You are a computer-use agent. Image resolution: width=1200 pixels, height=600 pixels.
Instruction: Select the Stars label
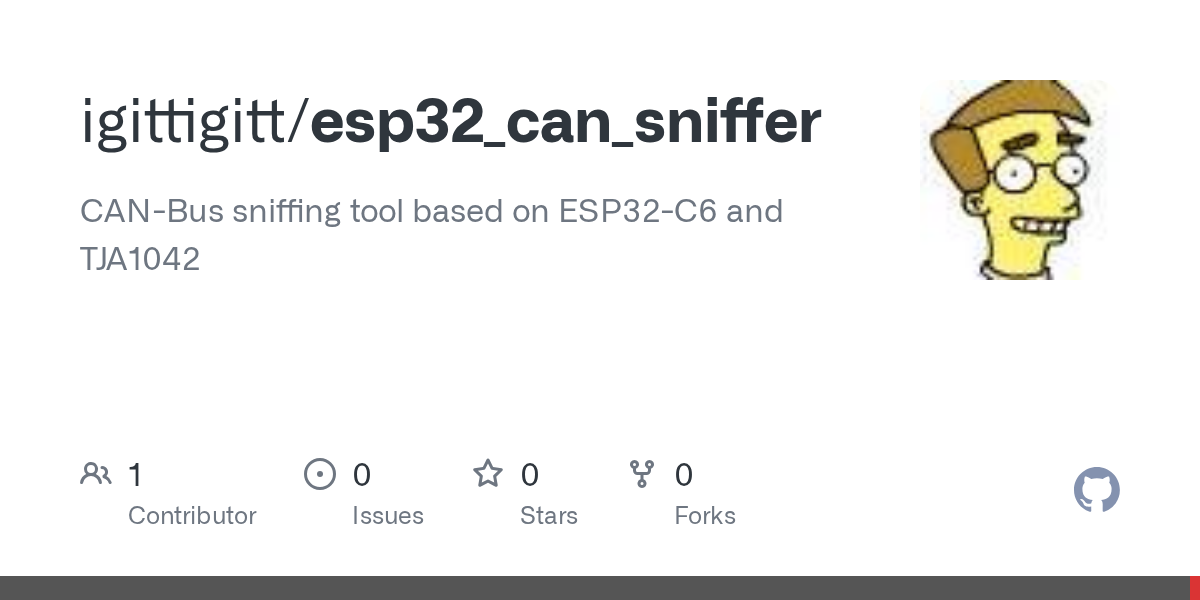[x=549, y=516]
